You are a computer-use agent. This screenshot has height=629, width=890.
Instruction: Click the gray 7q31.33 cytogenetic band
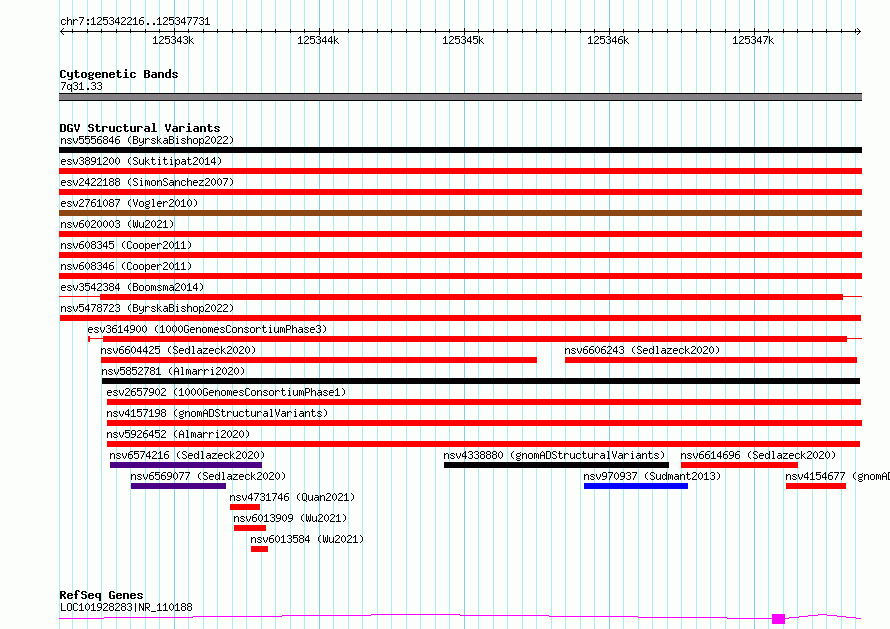(x=460, y=97)
